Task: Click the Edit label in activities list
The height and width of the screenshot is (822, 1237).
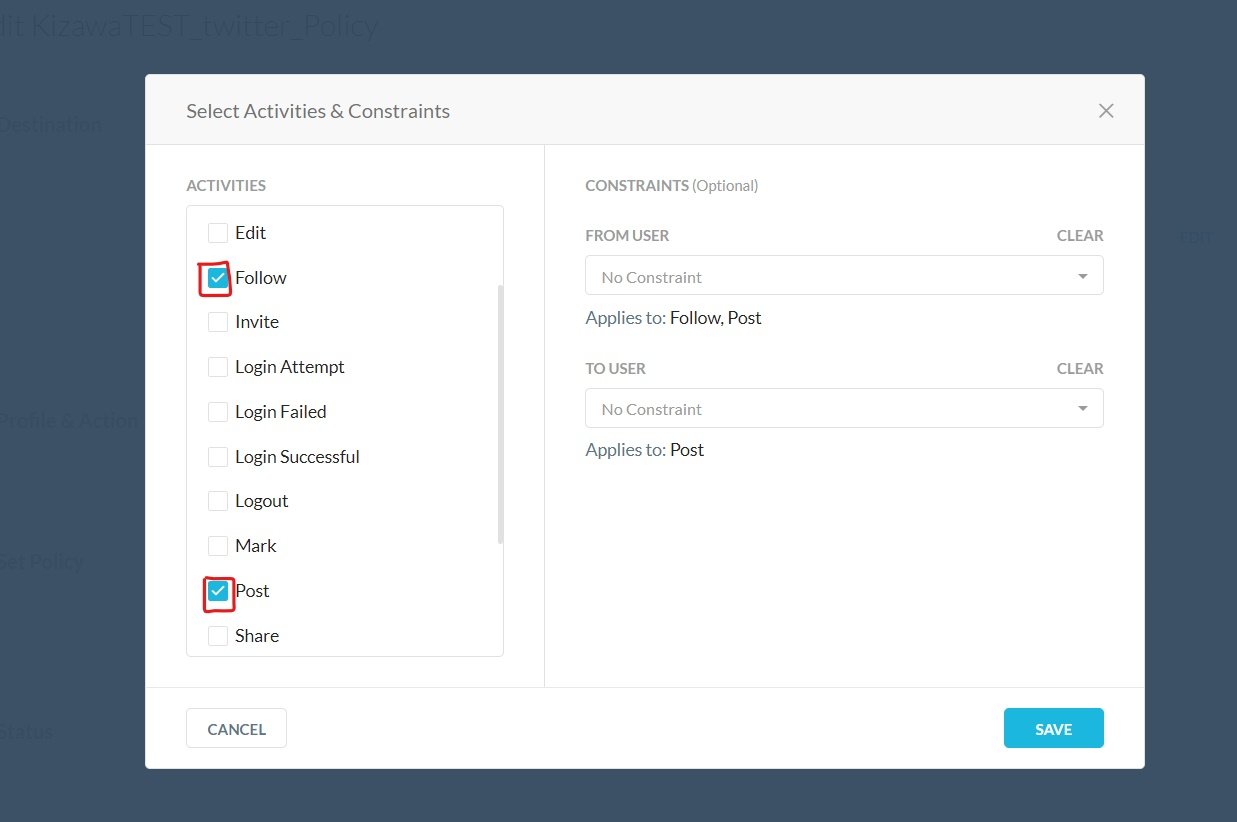Action: [251, 233]
